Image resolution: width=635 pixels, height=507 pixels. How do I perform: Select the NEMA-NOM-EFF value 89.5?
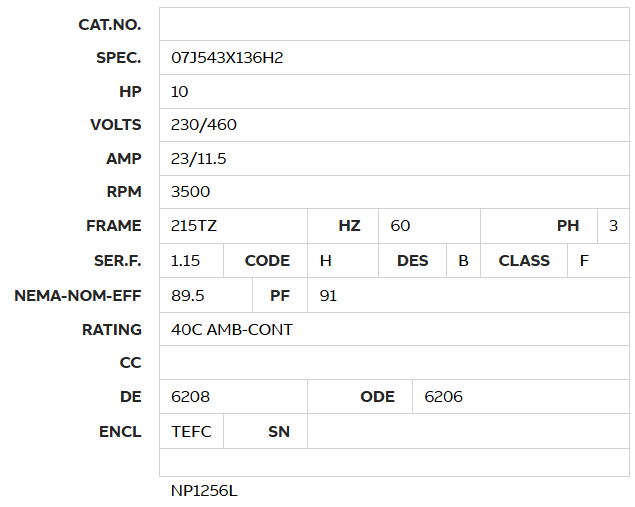(188, 296)
